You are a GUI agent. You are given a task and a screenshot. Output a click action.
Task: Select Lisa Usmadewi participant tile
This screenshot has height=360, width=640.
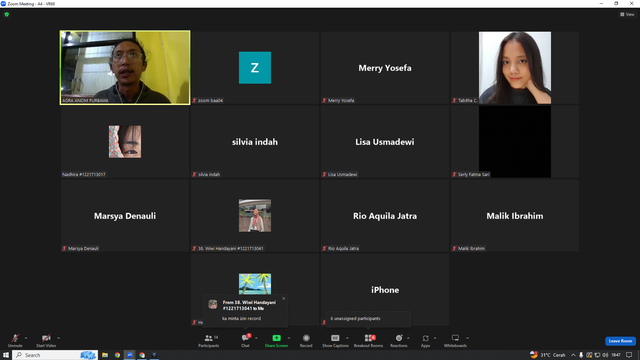pyautogui.click(x=385, y=142)
